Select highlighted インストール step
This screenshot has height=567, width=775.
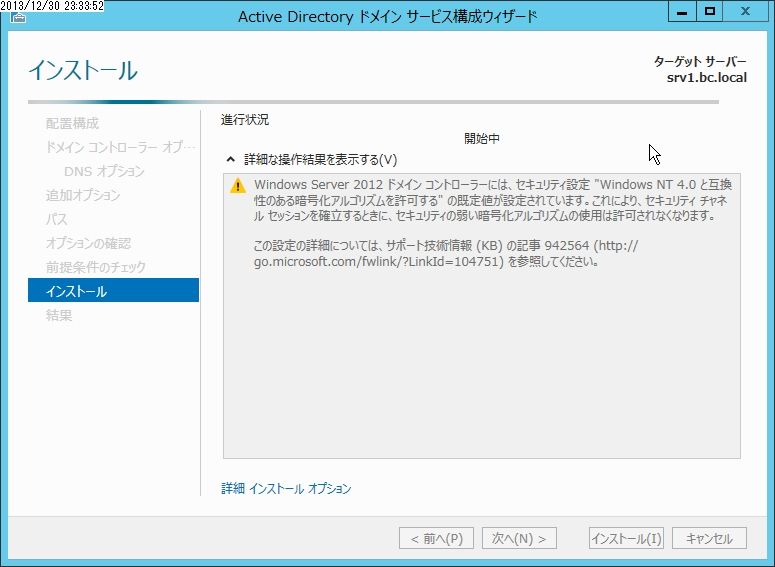click(x=114, y=290)
